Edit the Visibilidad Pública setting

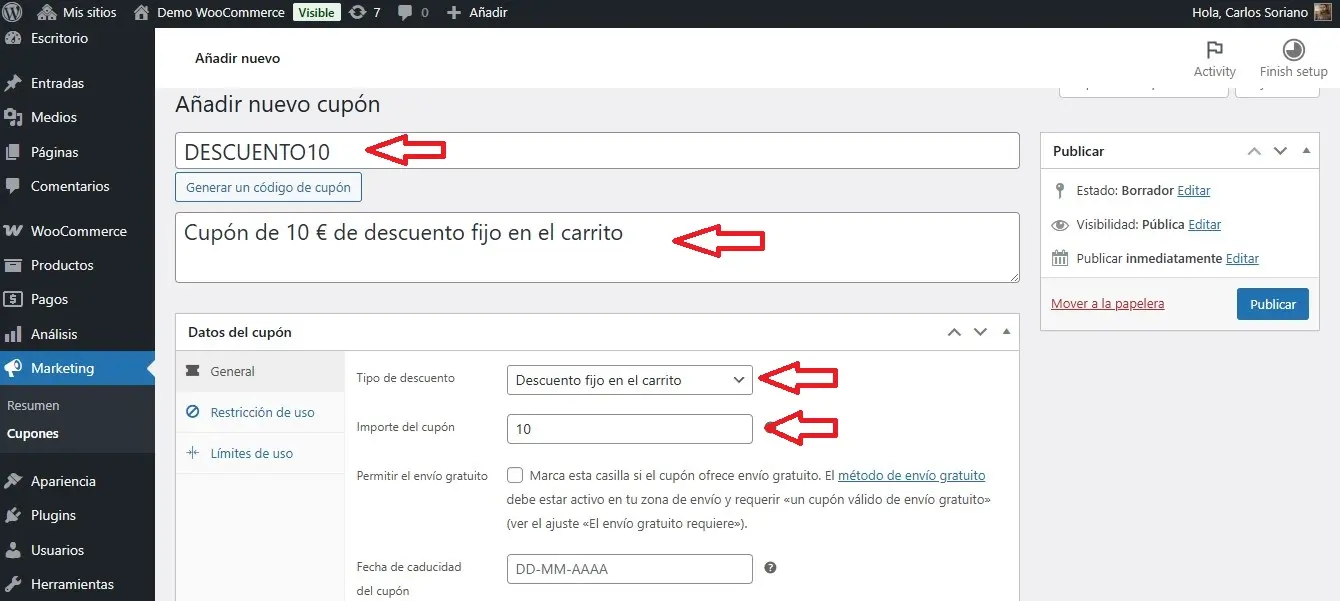point(1204,224)
